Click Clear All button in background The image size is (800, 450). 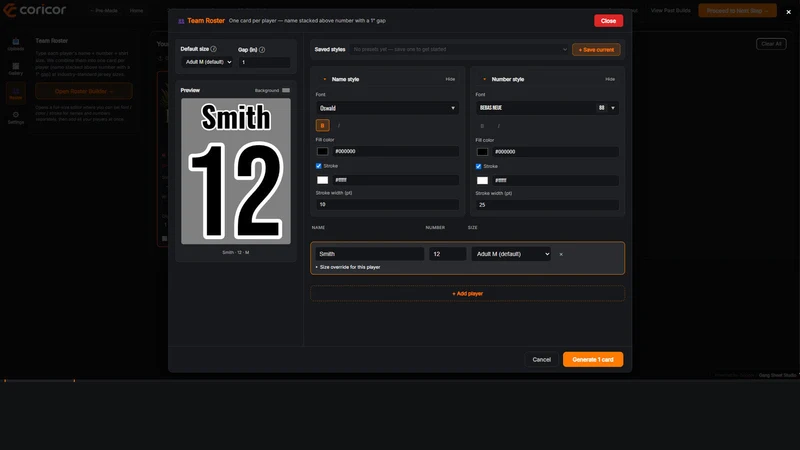pos(771,44)
